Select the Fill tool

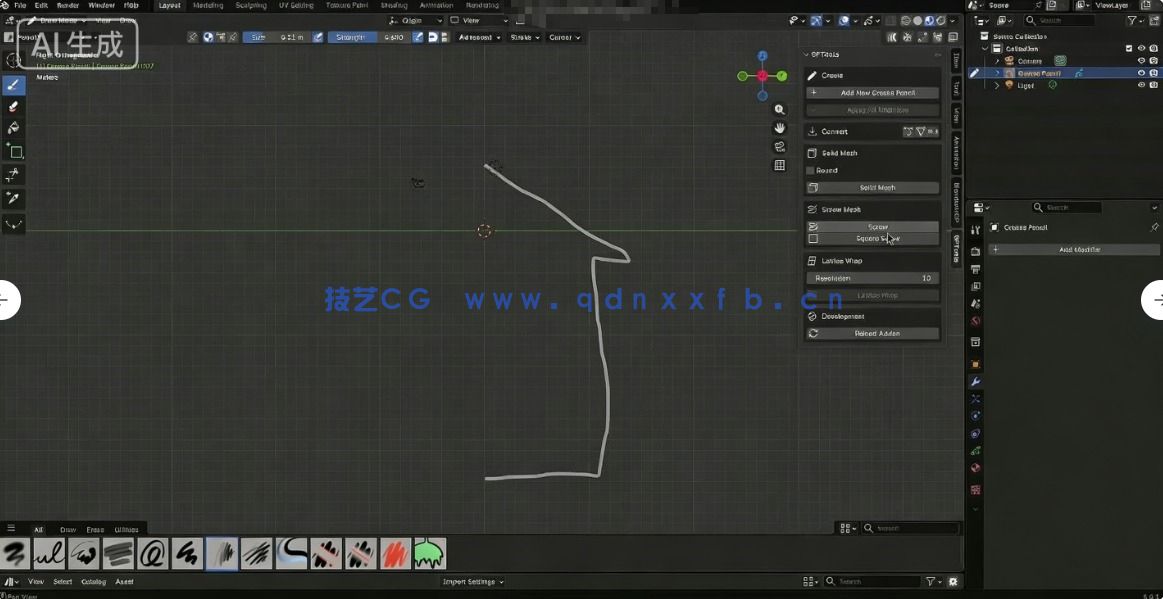pos(13,128)
